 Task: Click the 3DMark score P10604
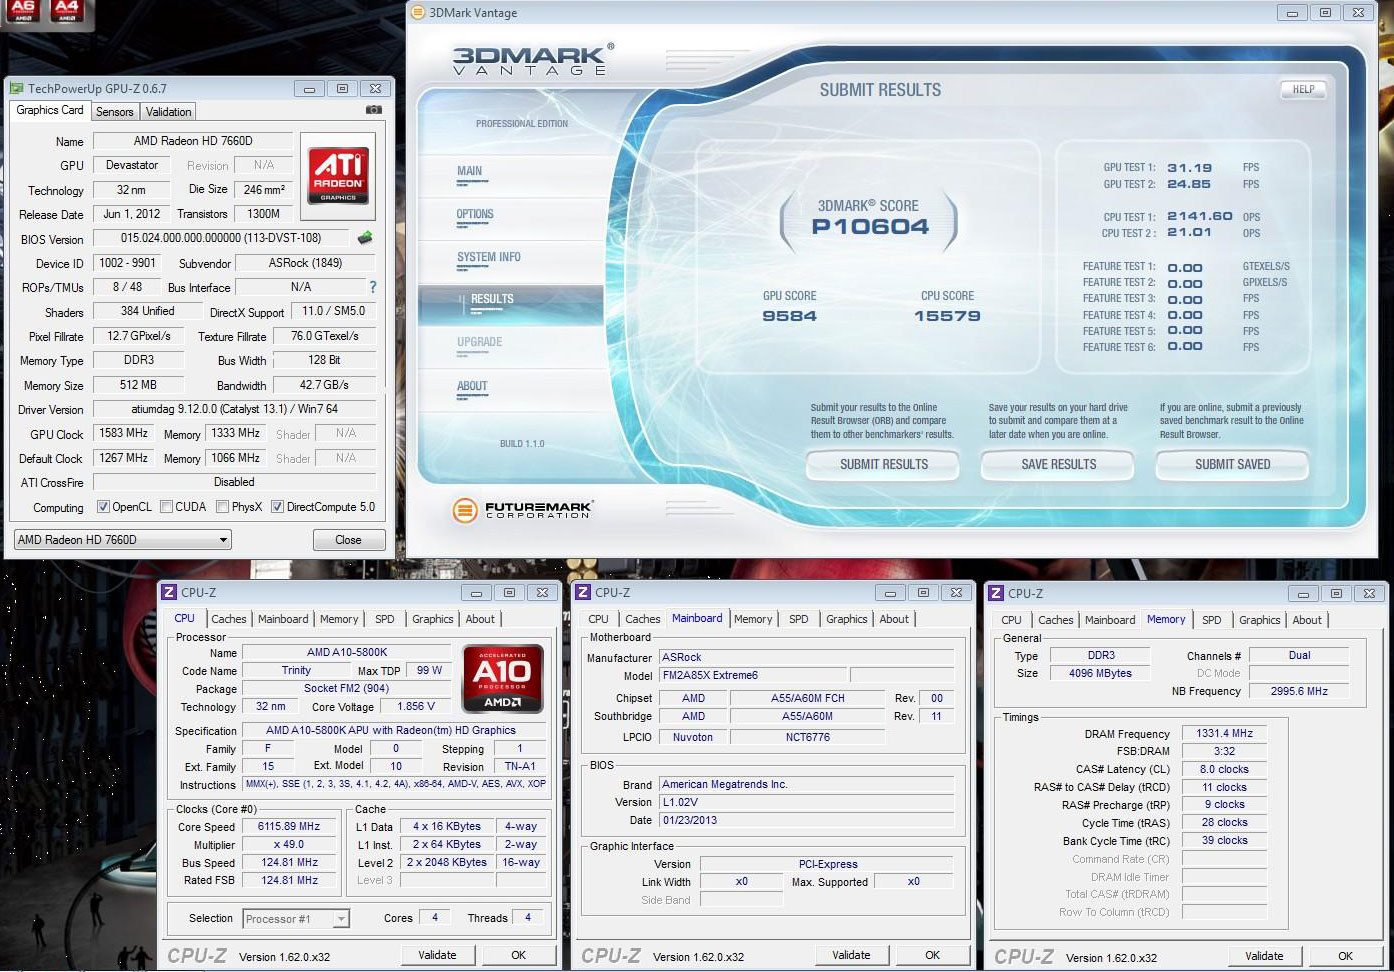tap(870, 227)
